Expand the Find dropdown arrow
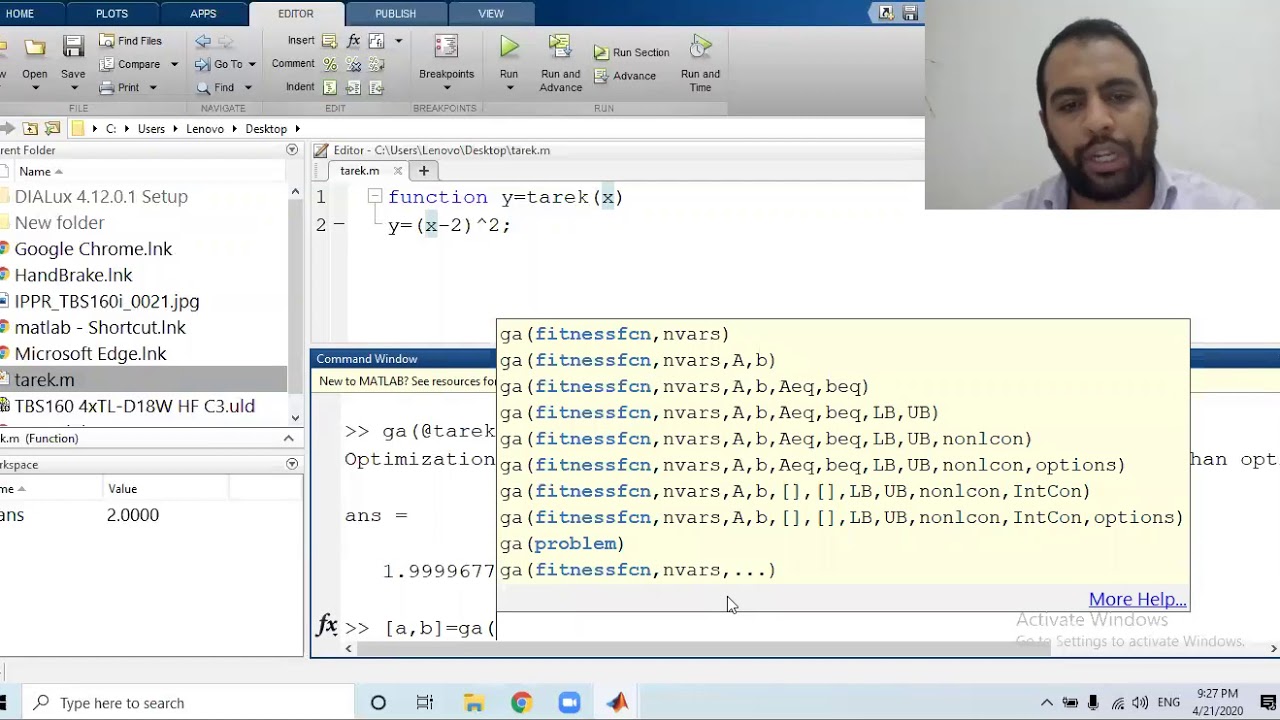 (x=248, y=88)
